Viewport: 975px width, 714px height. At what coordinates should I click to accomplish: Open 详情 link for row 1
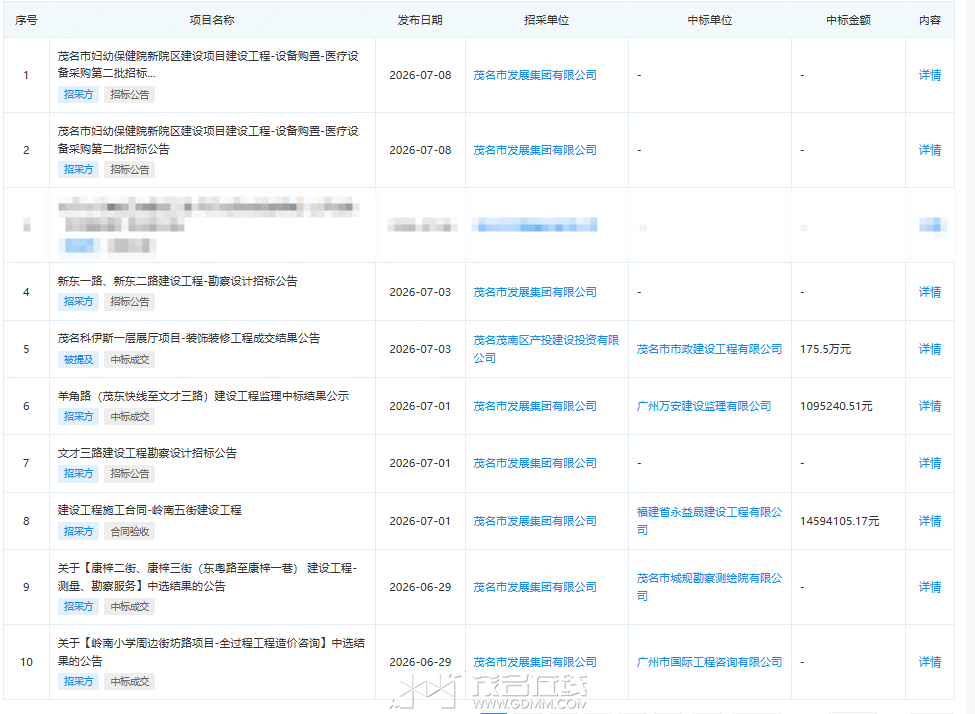click(930, 75)
